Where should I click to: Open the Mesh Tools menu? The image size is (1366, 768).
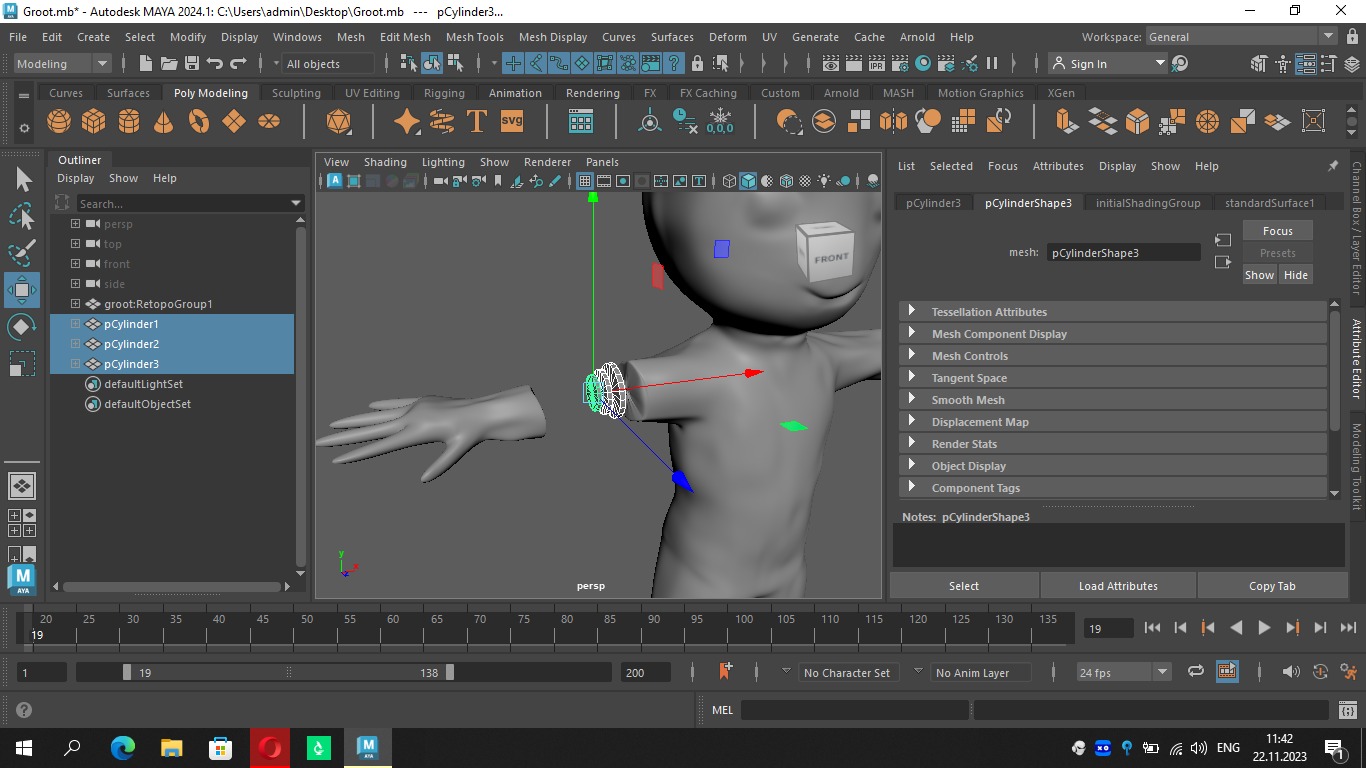coord(474,37)
